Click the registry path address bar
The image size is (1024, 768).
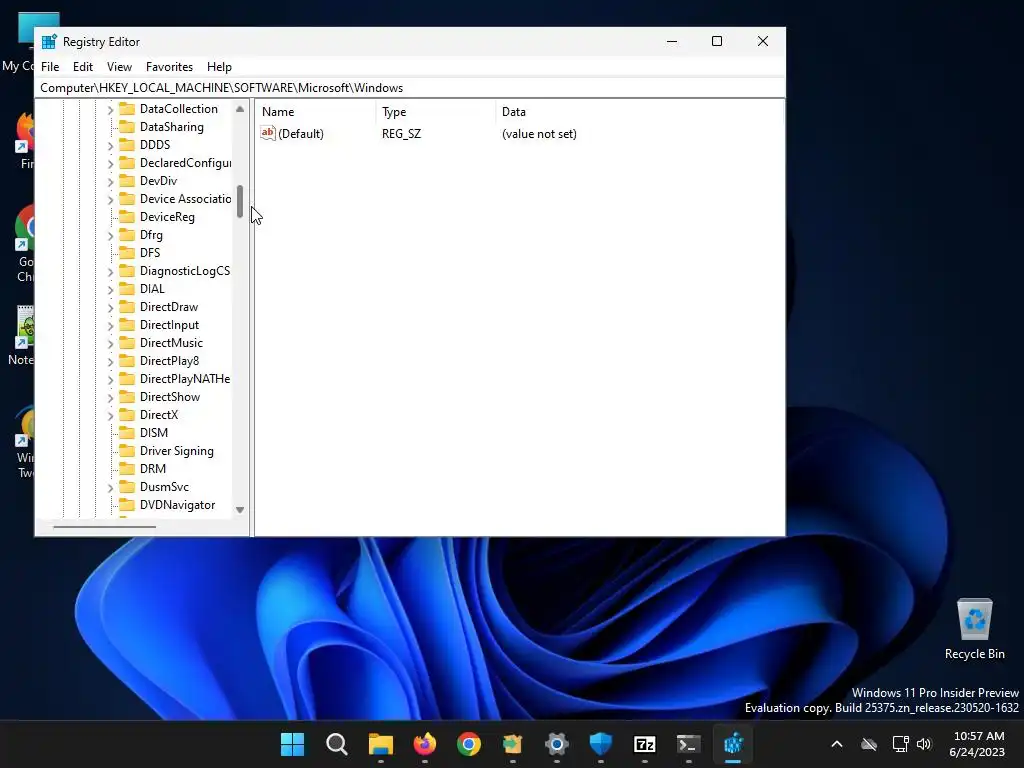click(410, 88)
